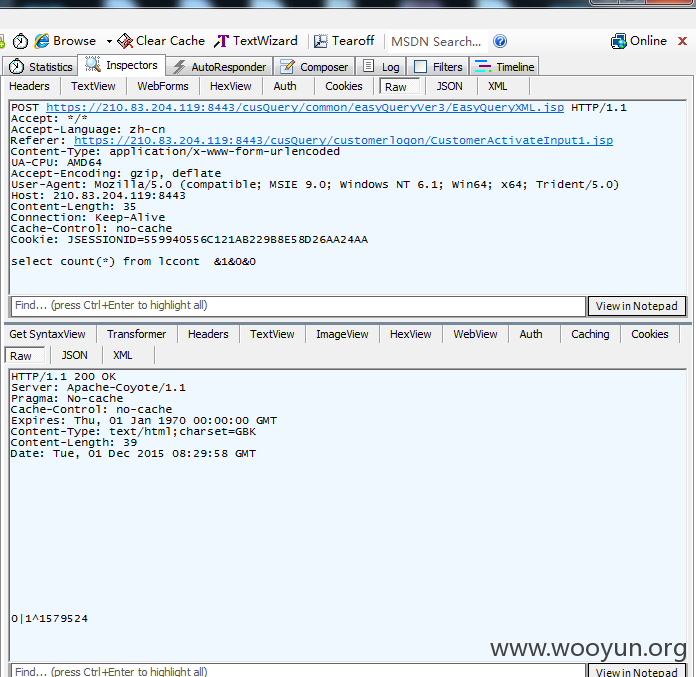Image resolution: width=696 pixels, height=677 pixels.
Task: Open the CustomerActivateInput1.jsp Referer link
Action: tap(344, 140)
